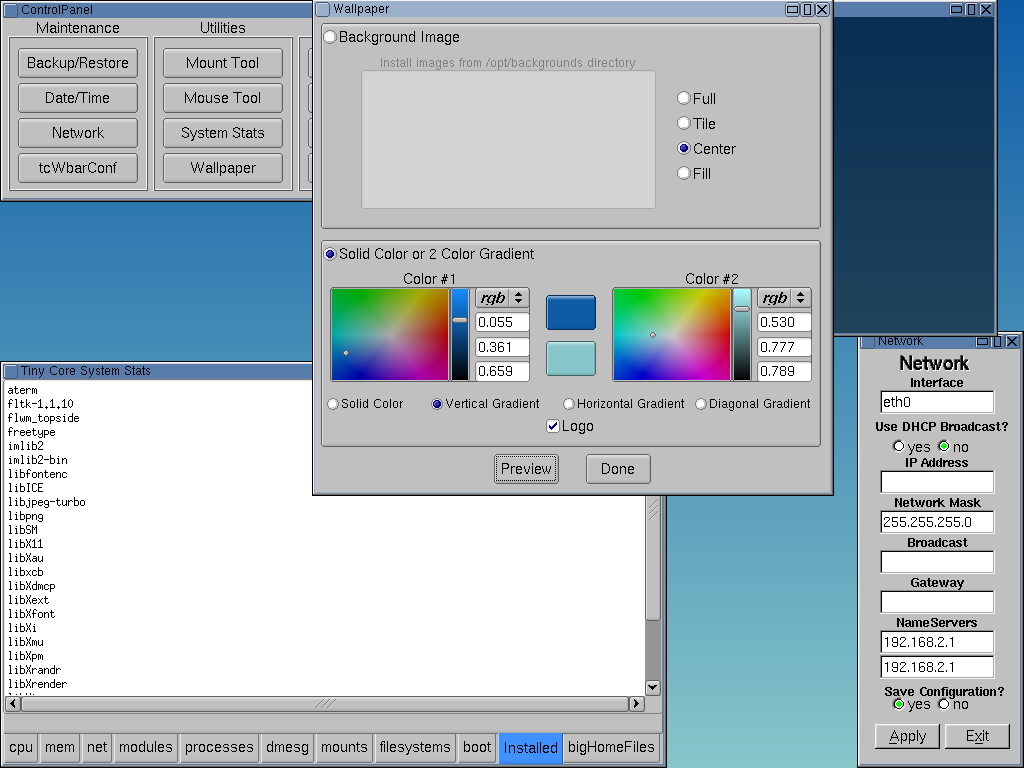Open the Network window menu icon
The height and width of the screenshot is (768, 1024).
coord(868,342)
